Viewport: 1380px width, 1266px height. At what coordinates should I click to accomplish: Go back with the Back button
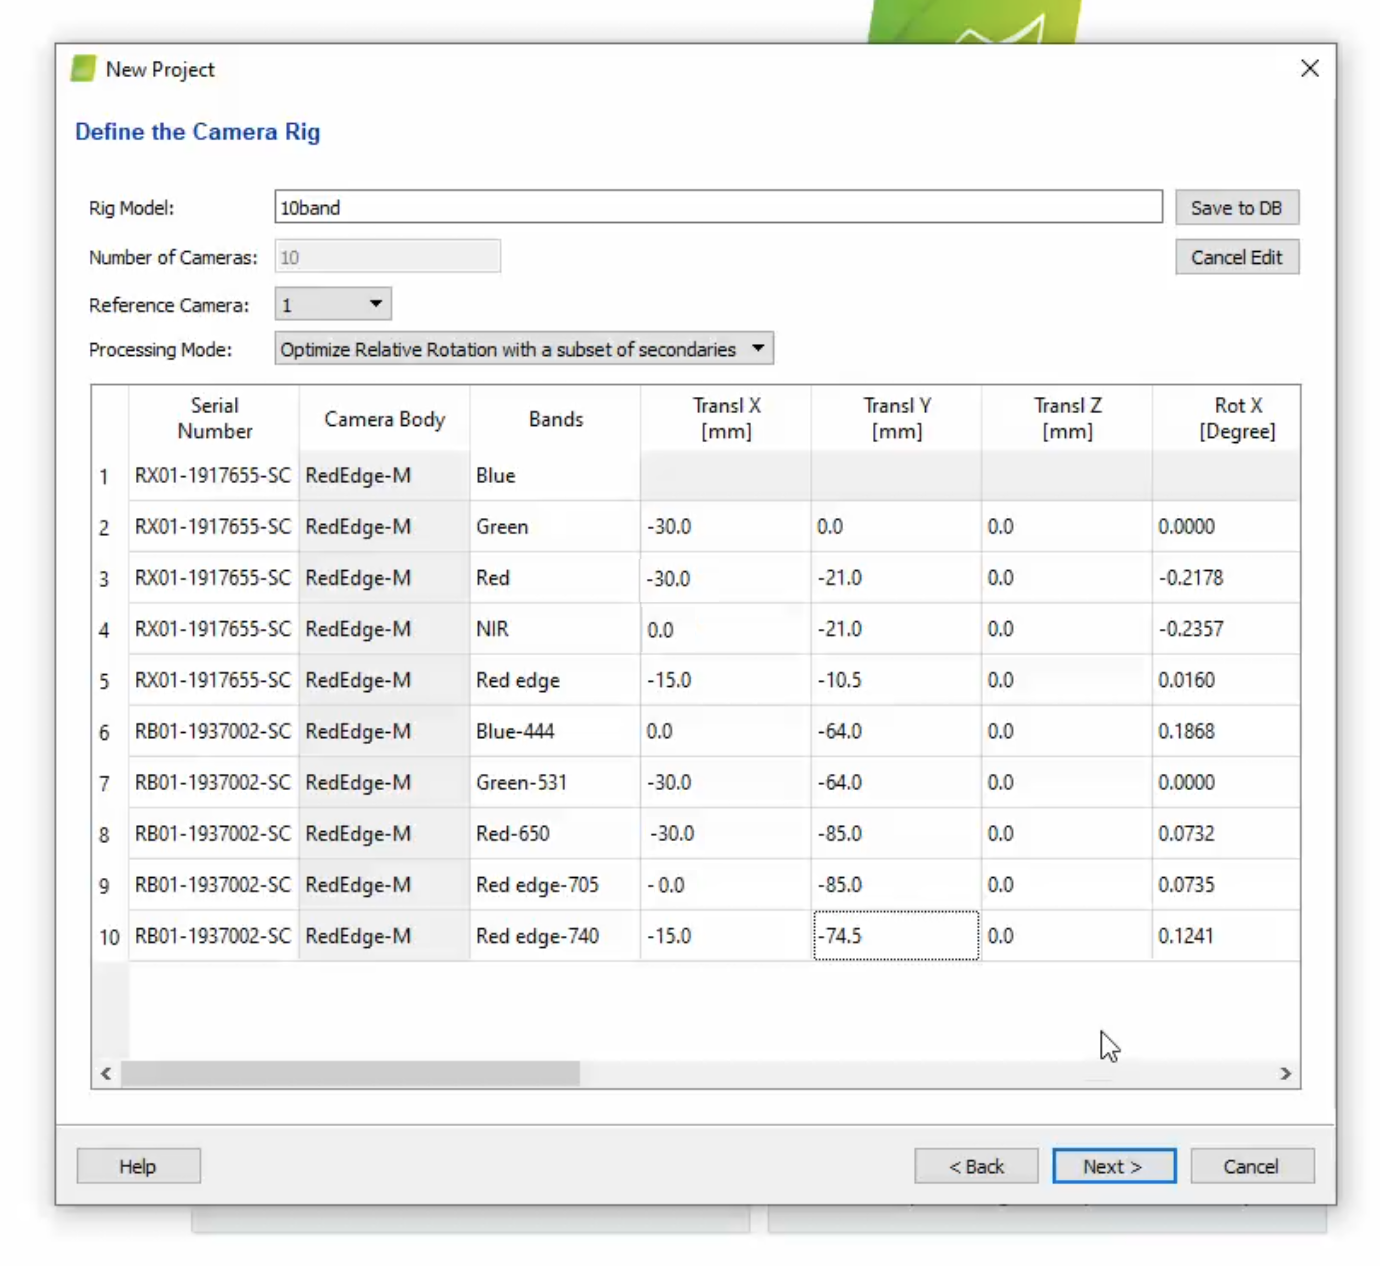click(976, 1166)
